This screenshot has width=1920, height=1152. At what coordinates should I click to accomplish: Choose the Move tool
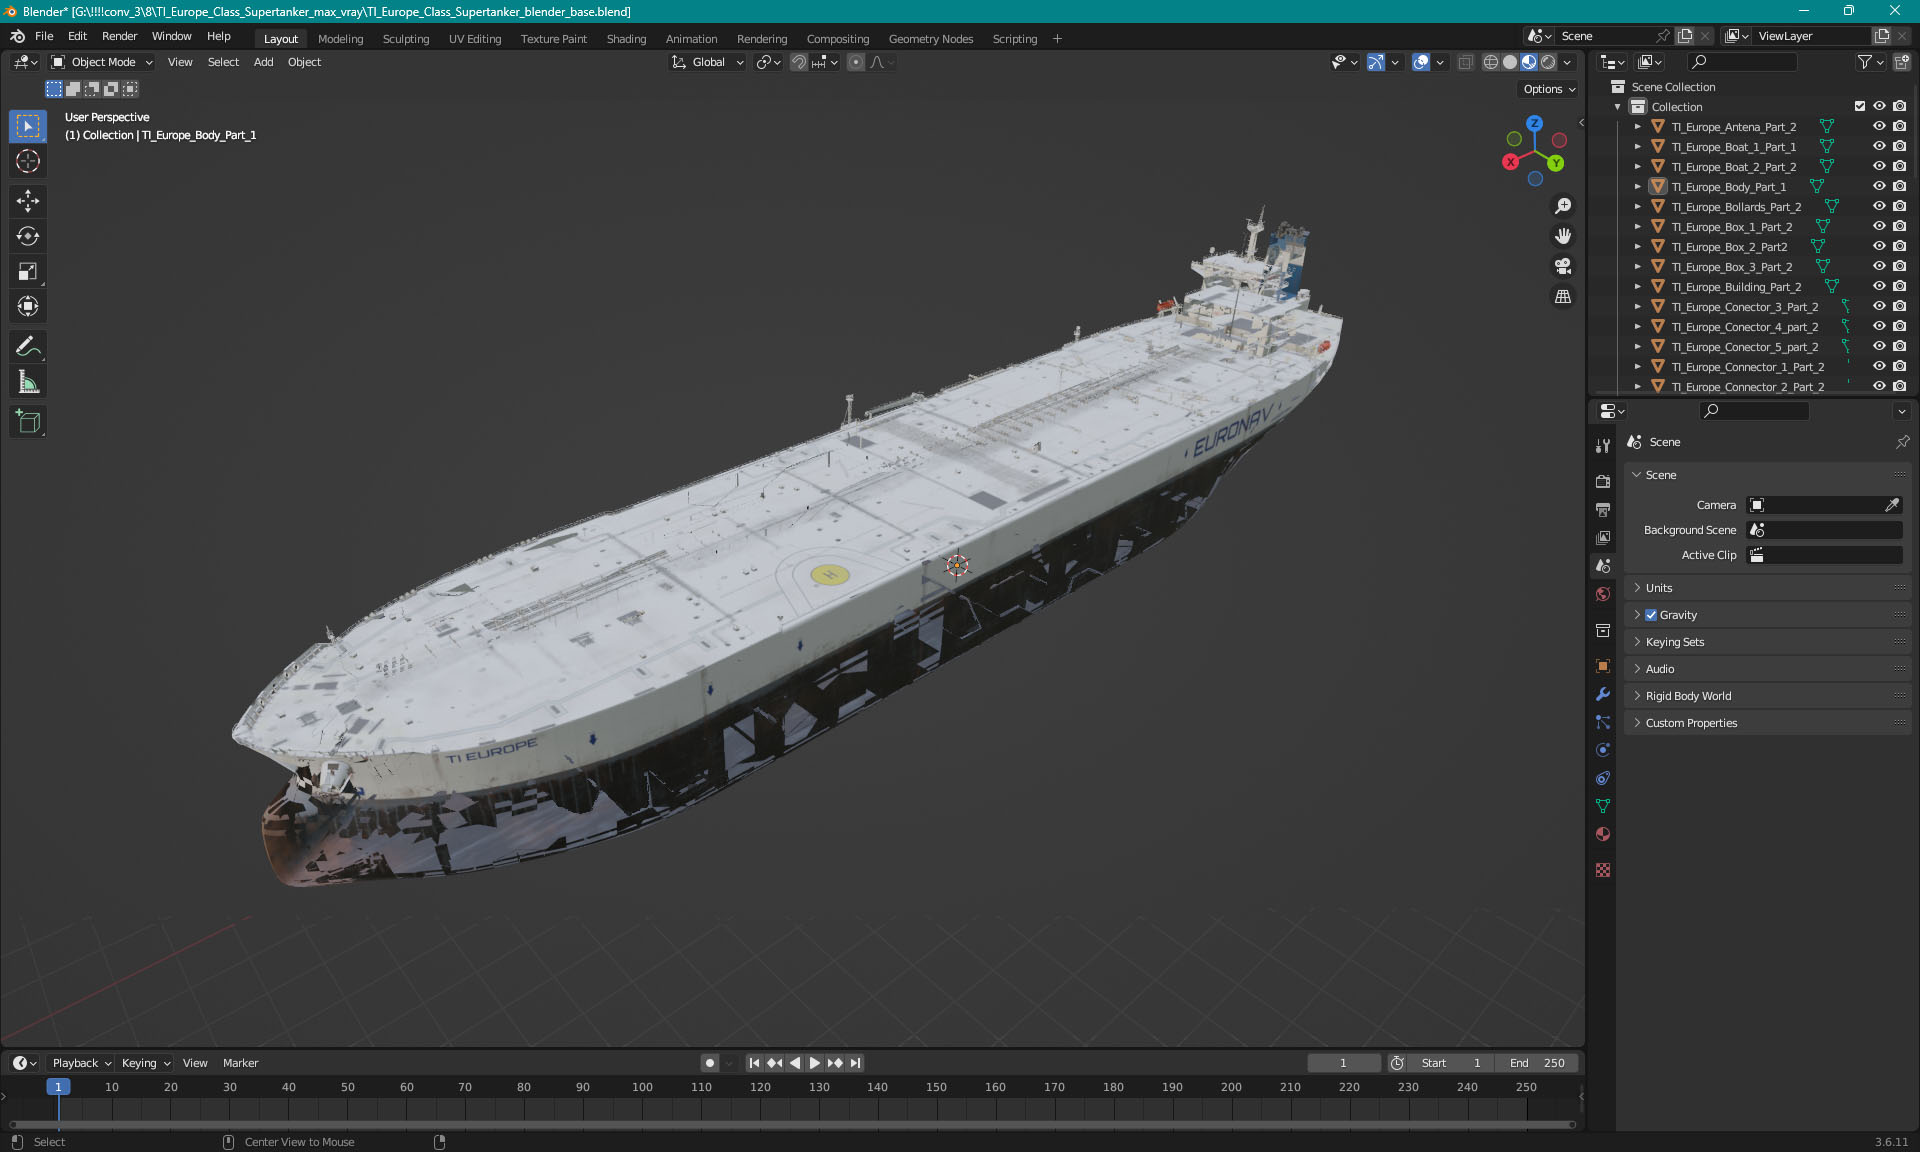coord(28,201)
